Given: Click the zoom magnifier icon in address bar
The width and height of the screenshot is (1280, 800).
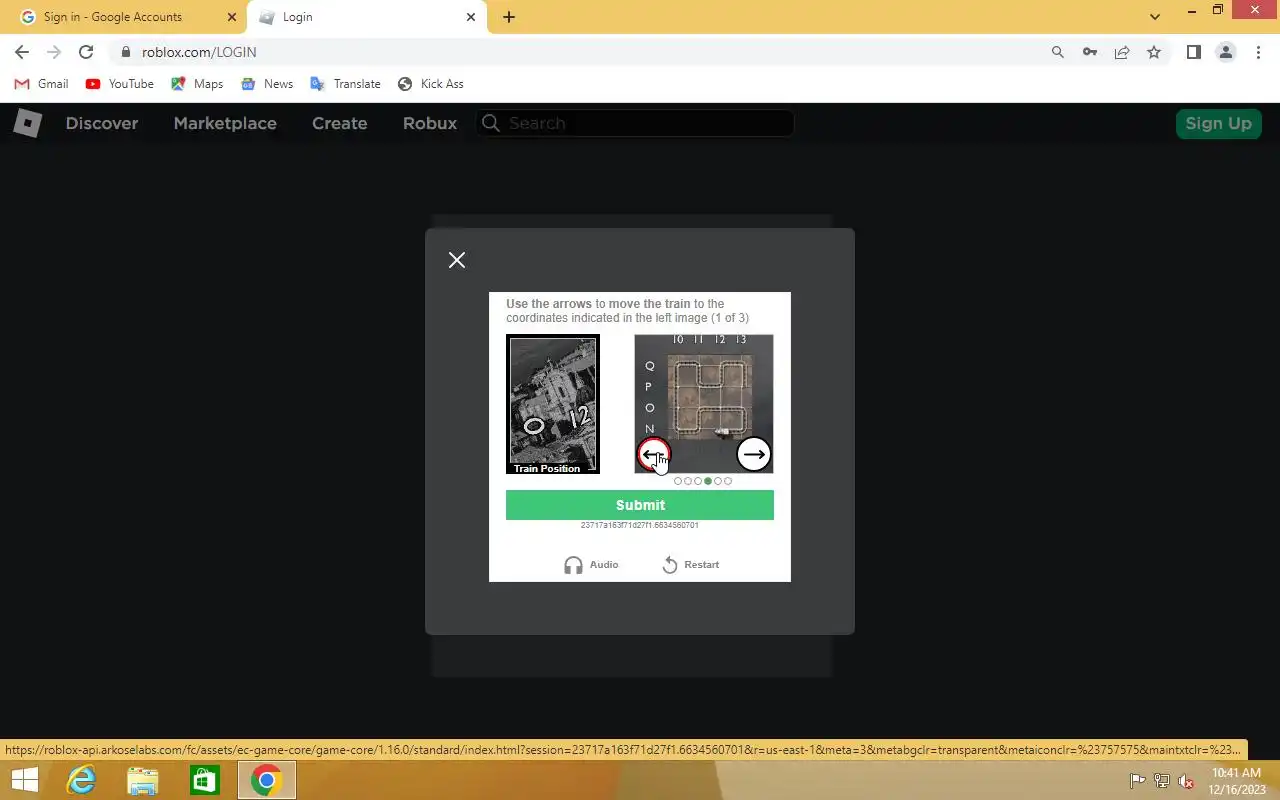Looking at the screenshot, I should coord(1058,52).
